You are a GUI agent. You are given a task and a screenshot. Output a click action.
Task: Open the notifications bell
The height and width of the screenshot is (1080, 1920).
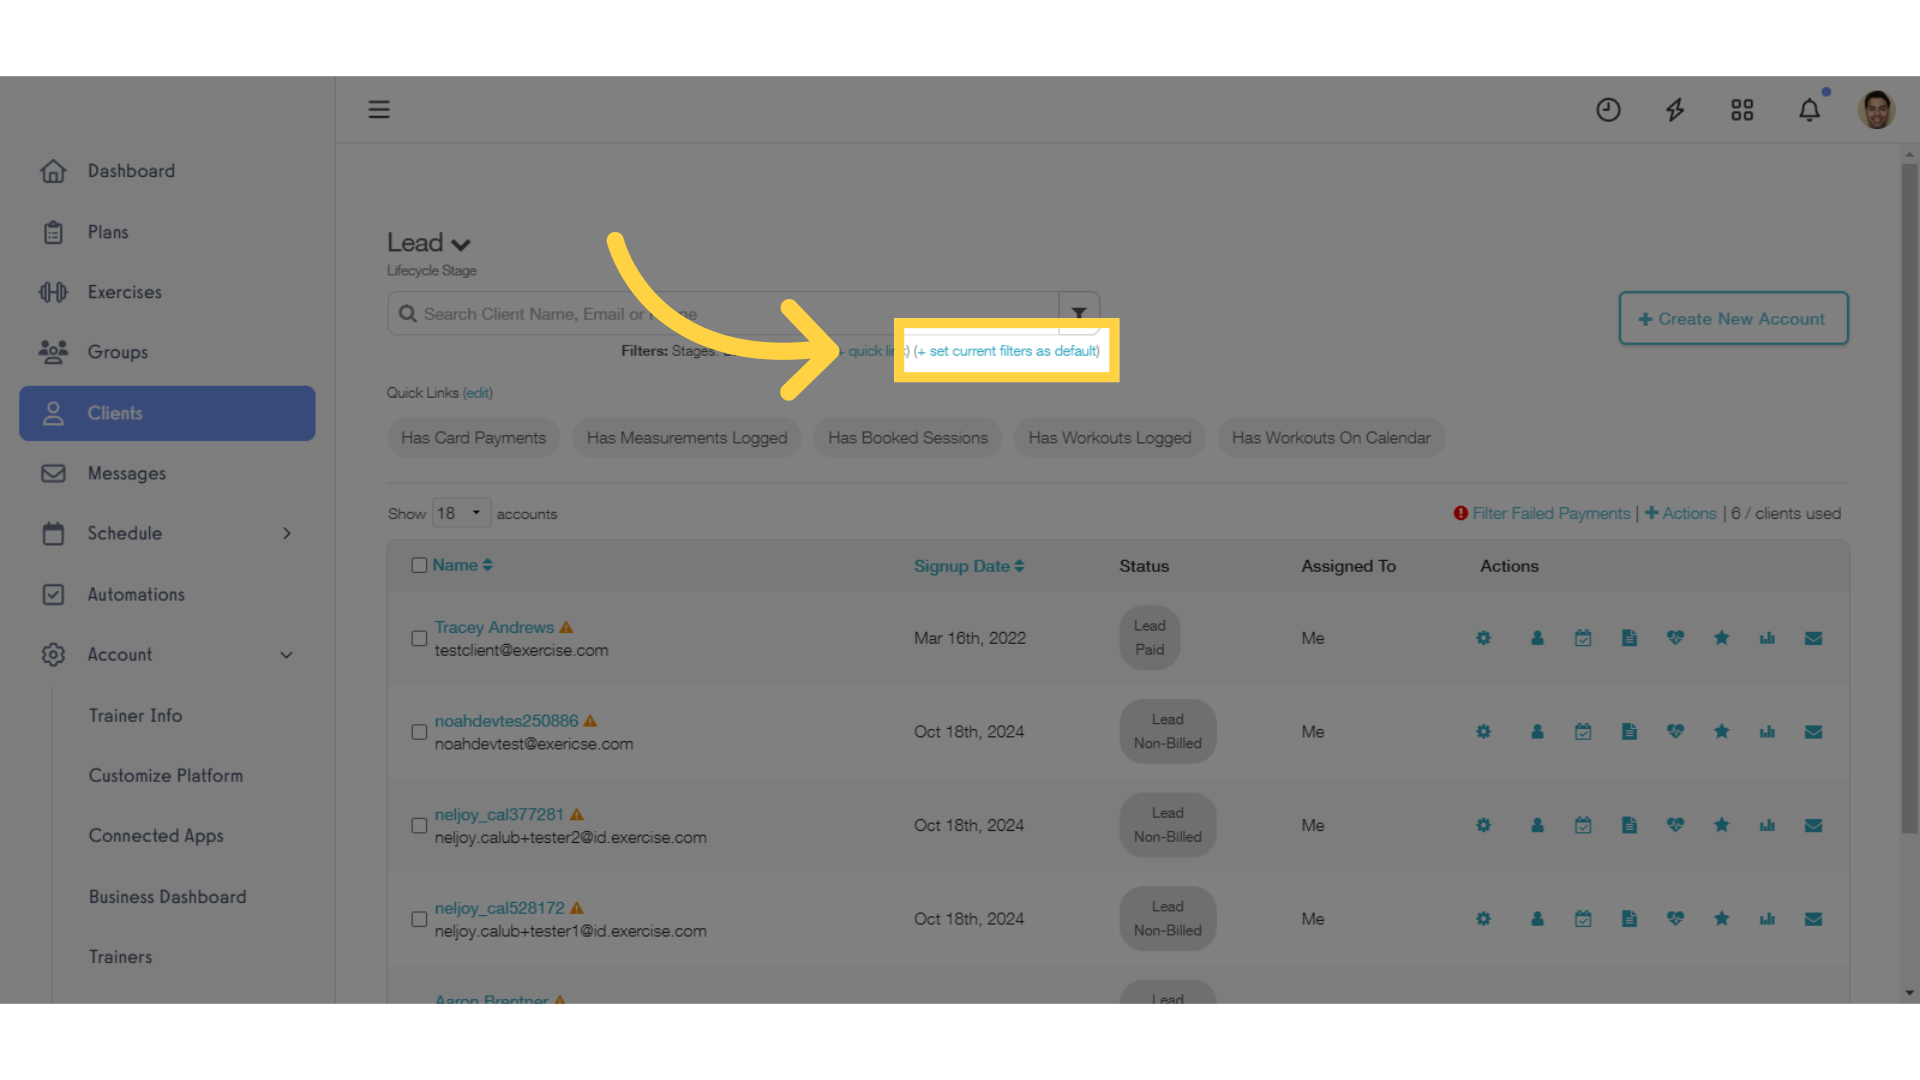coord(1809,110)
